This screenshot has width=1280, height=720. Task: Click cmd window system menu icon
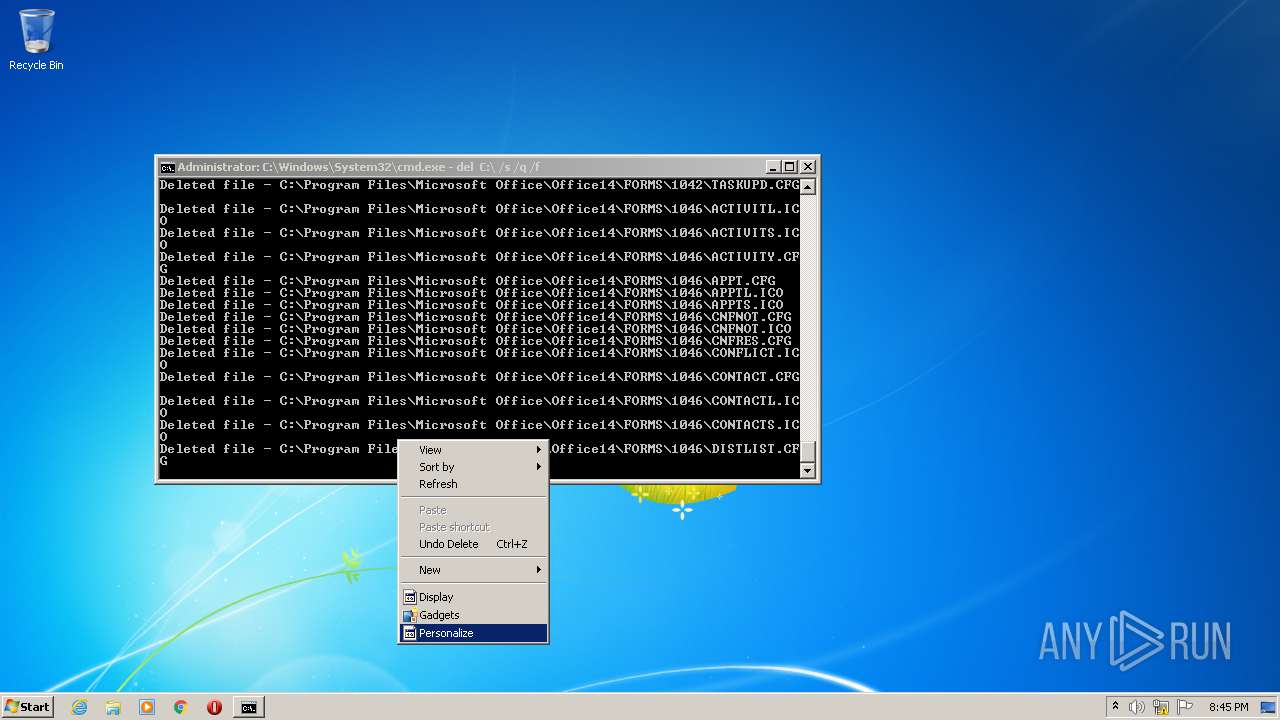point(167,167)
